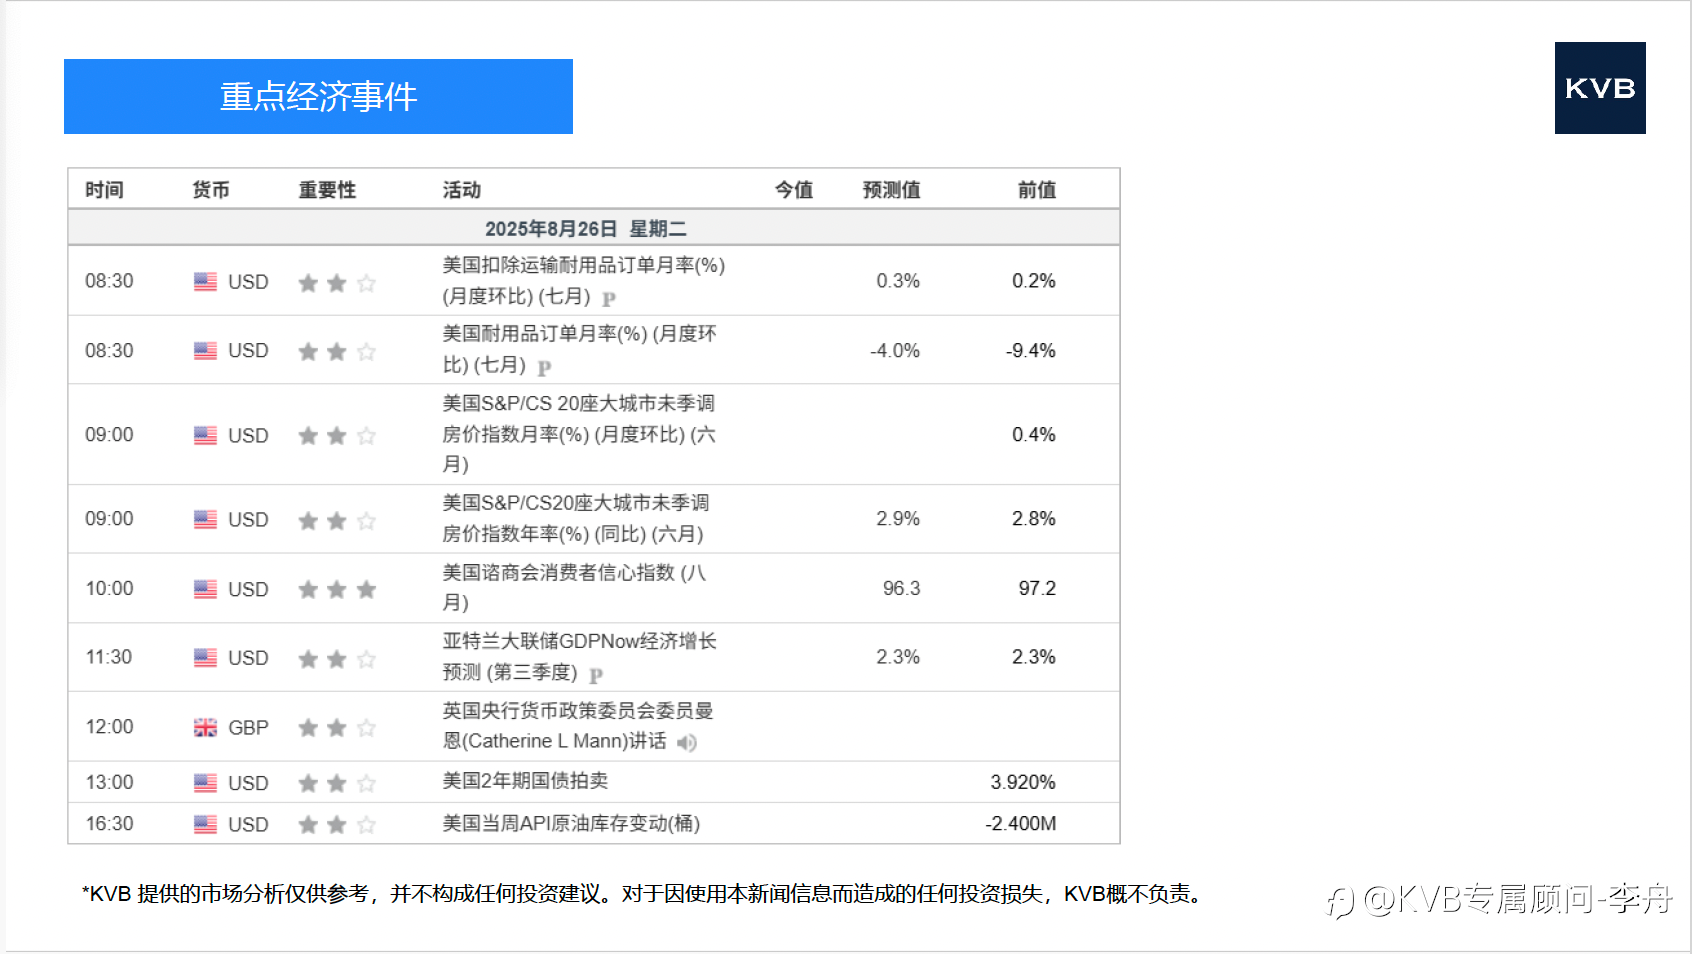Click the US flag in the 10:00 row
Image resolution: width=1692 pixels, height=954 pixels.
(205, 589)
